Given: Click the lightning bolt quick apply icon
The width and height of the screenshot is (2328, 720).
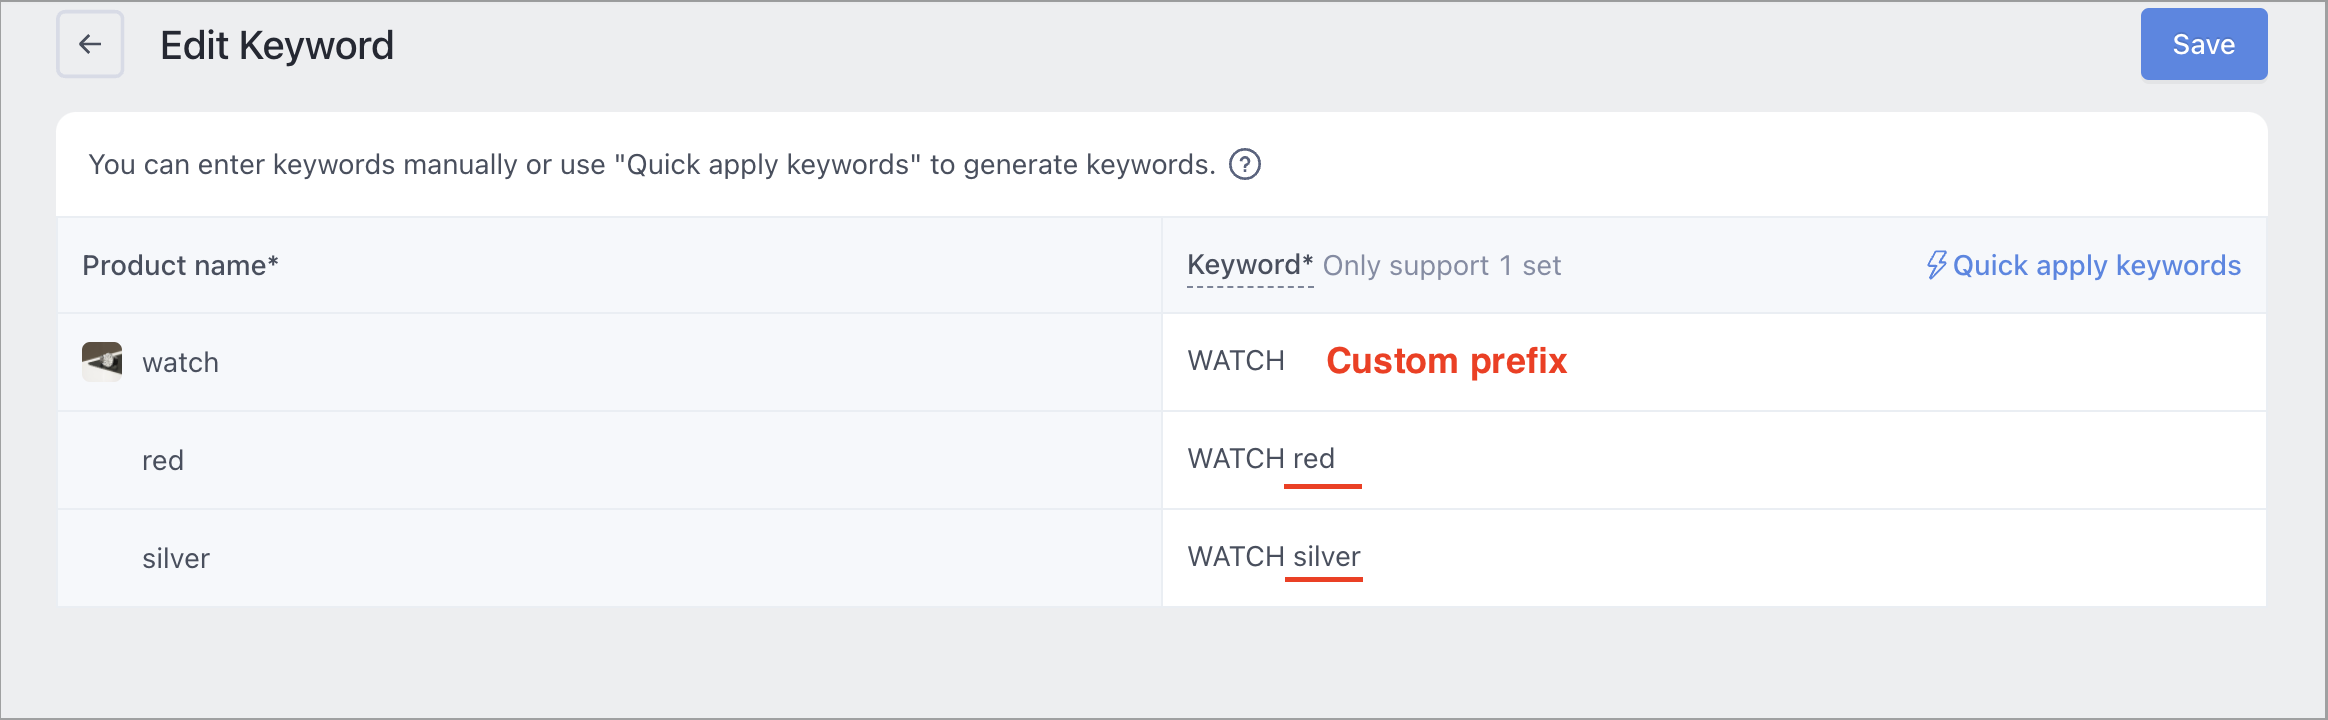Looking at the screenshot, I should [1936, 265].
